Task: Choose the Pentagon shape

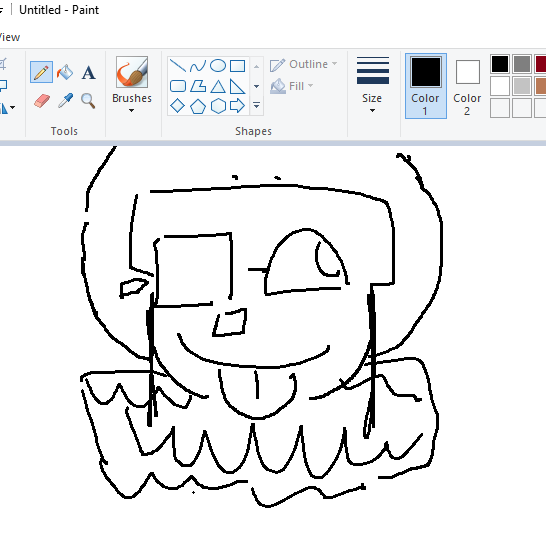Action: coord(197,106)
